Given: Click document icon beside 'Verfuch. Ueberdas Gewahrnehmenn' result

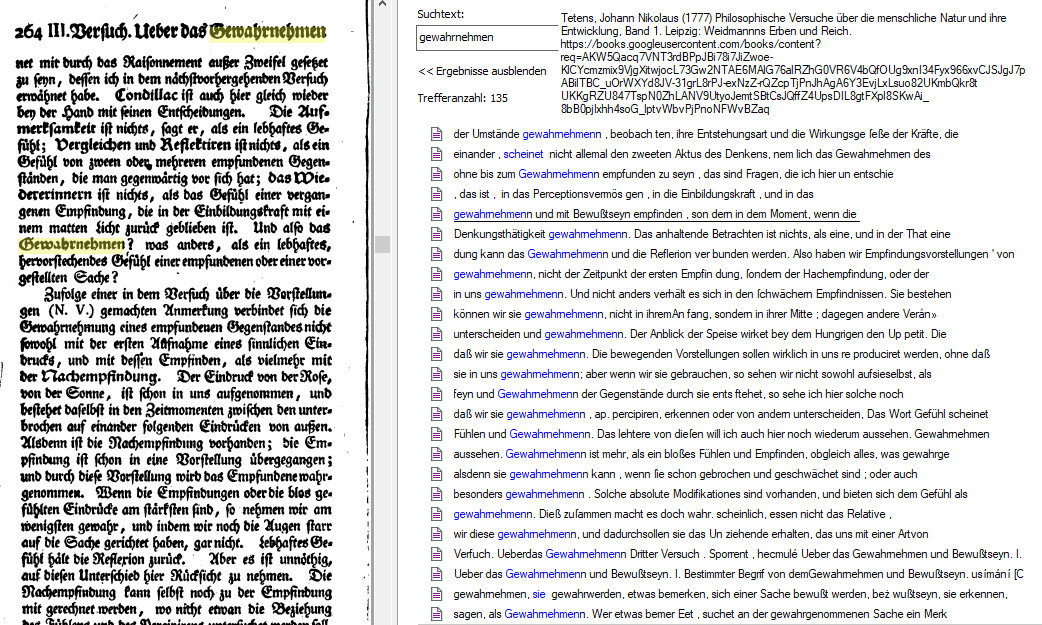Looking at the screenshot, I should point(436,554).
